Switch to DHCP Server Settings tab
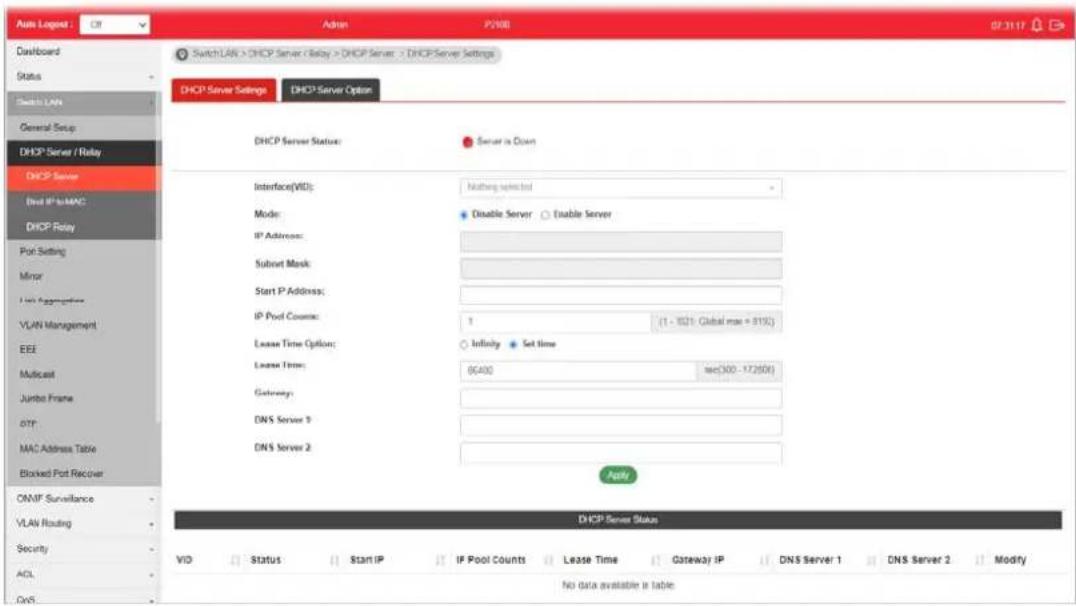The width and height of the screenshot is (1076, 606). [x=224, y=90]
